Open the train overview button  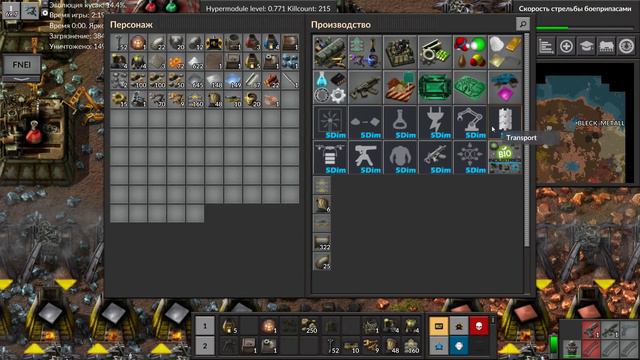pyautogui.click(x=606, y=46)
